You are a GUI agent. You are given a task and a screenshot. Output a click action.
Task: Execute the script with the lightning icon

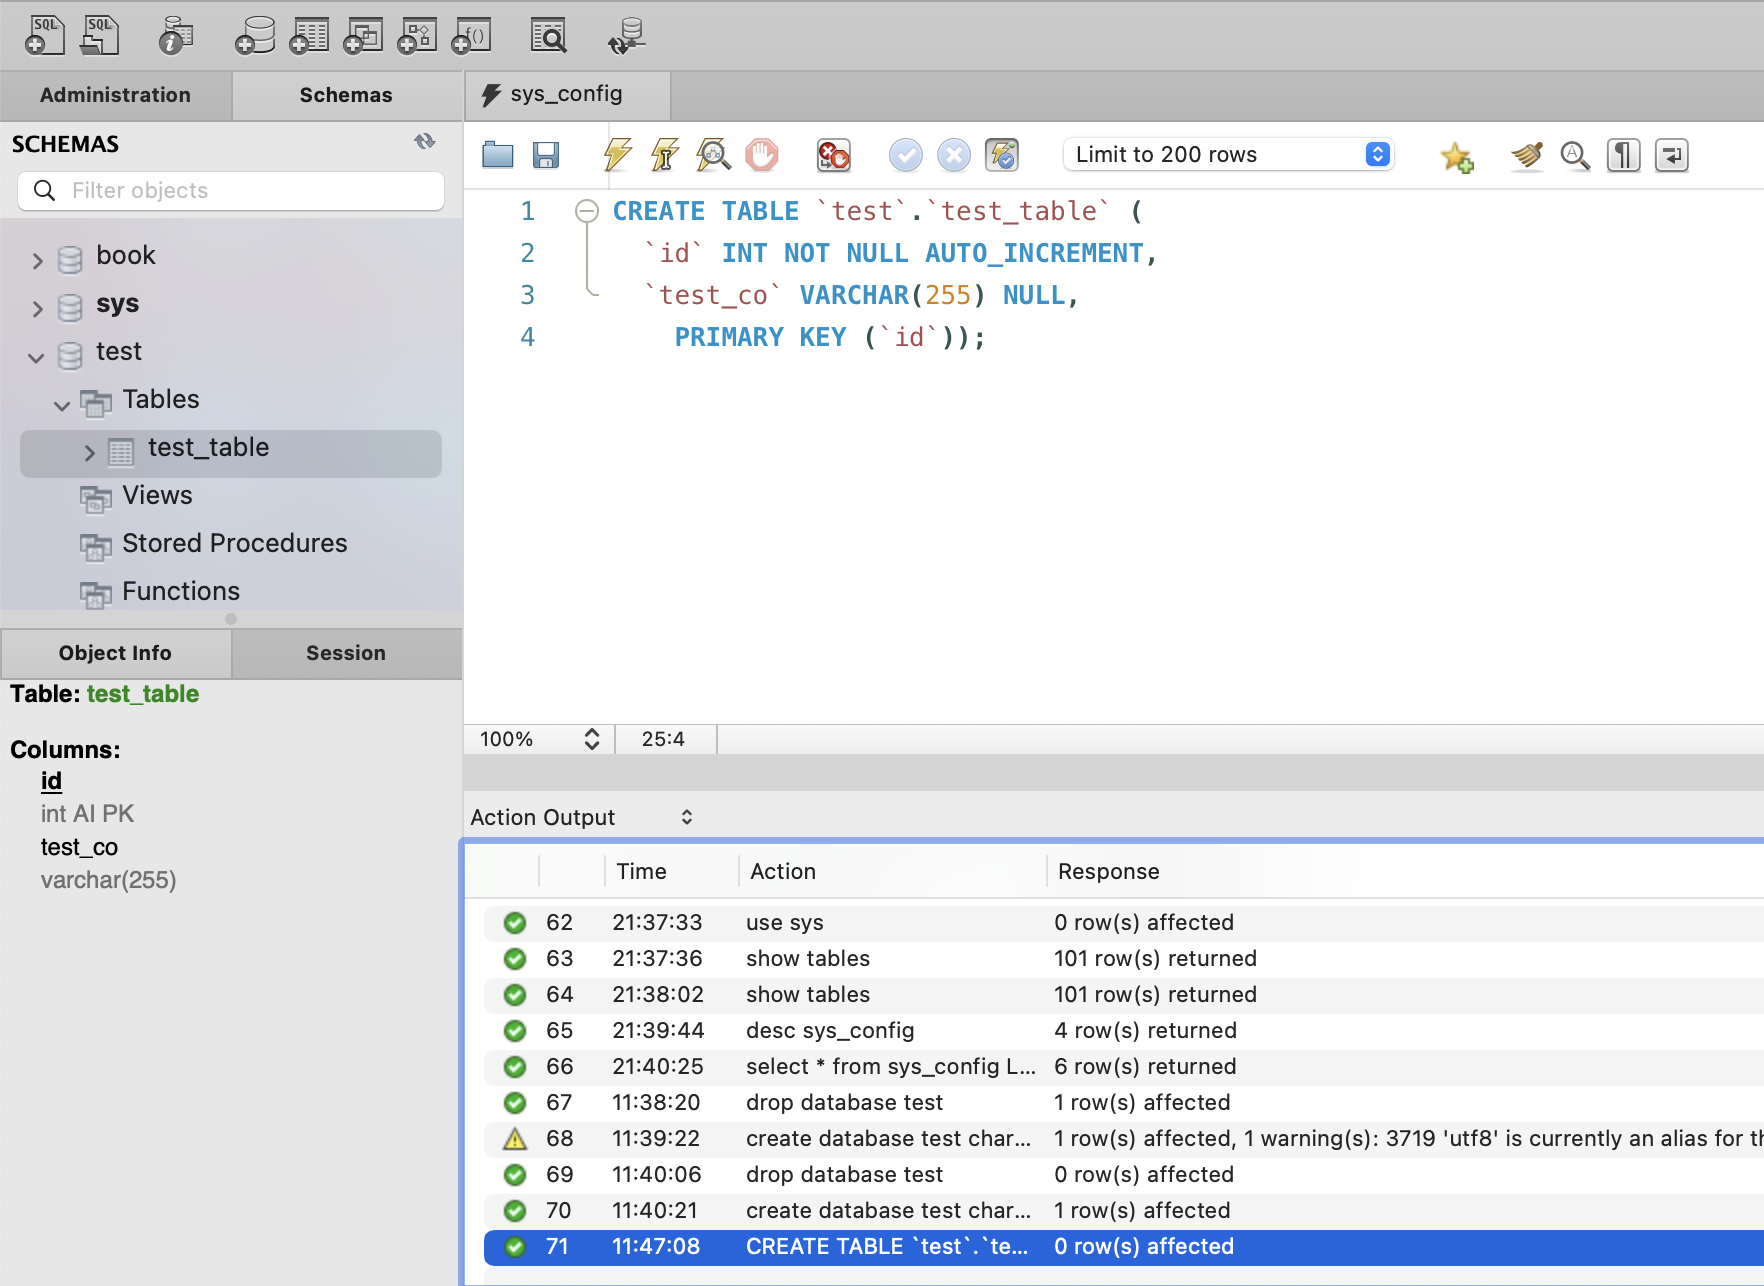coord(617,155)
